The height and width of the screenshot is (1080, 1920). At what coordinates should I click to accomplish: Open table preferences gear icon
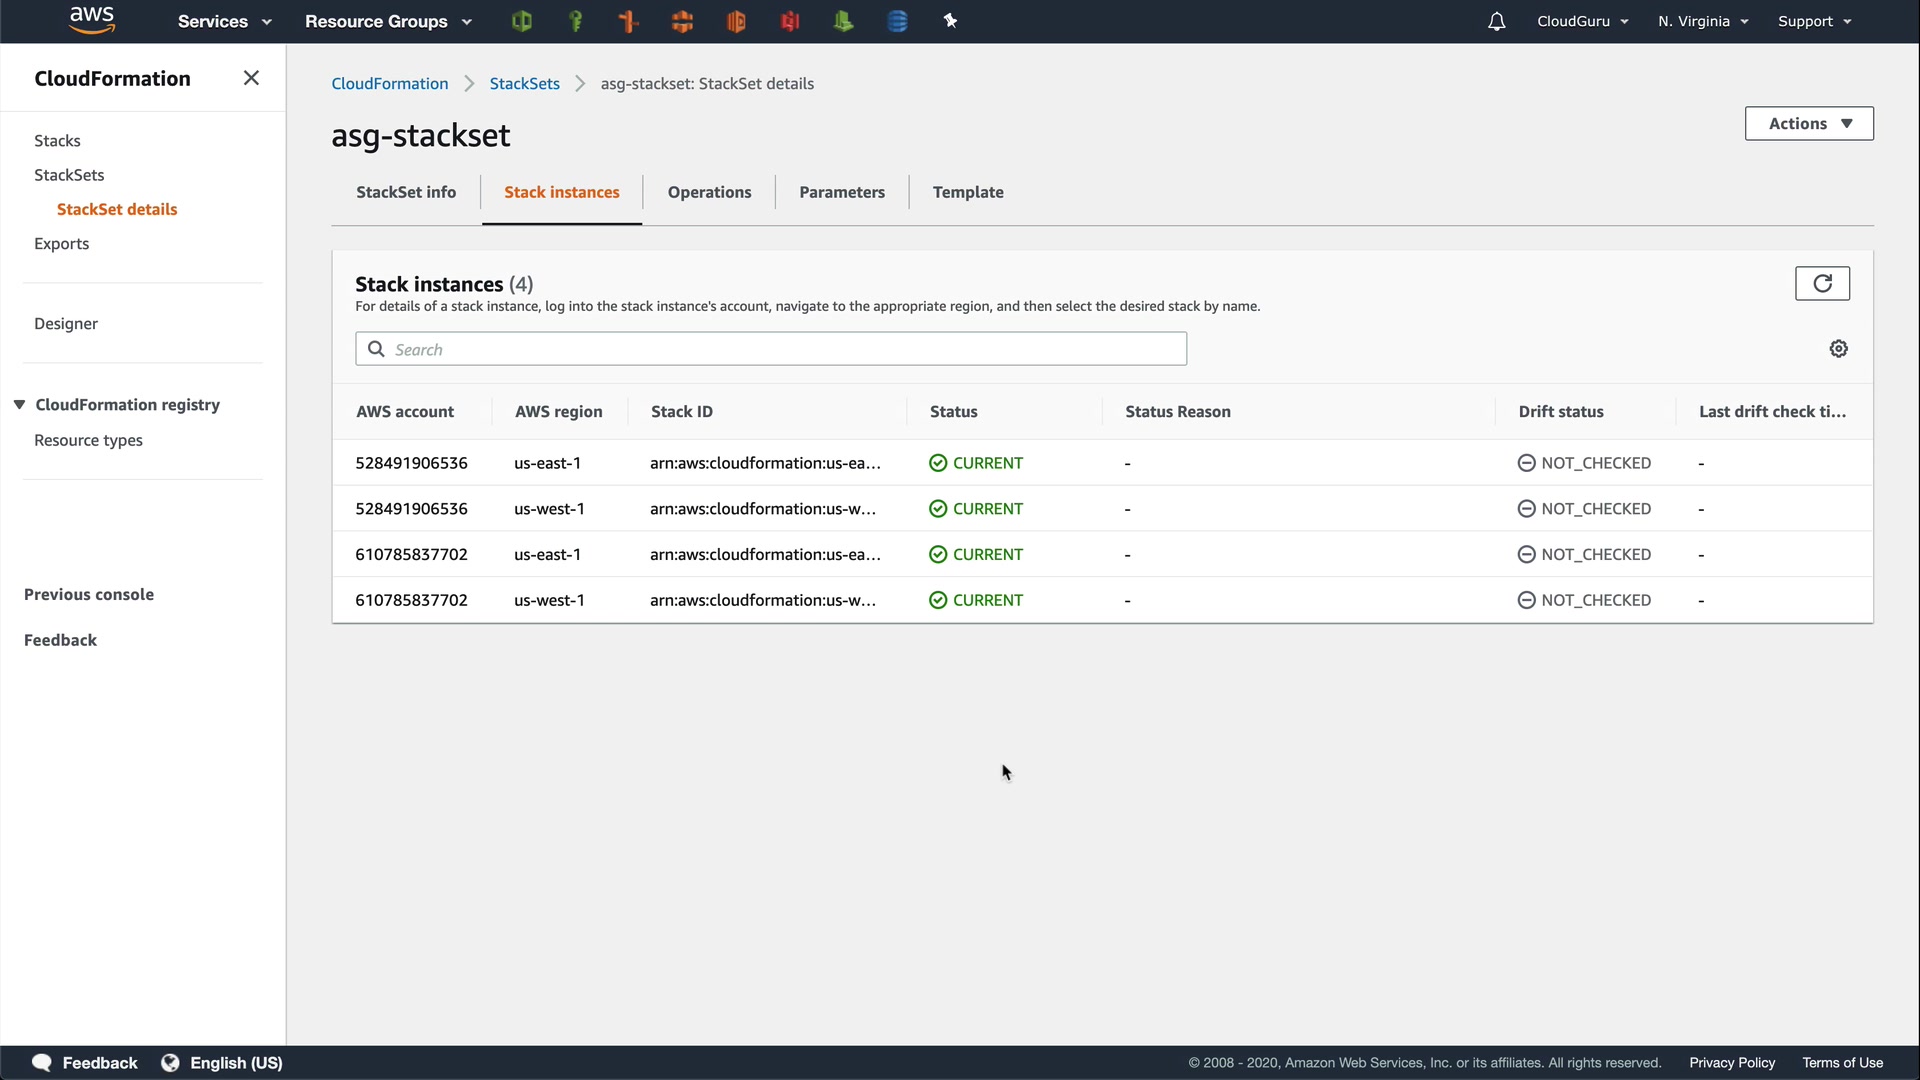point(1838,349)
